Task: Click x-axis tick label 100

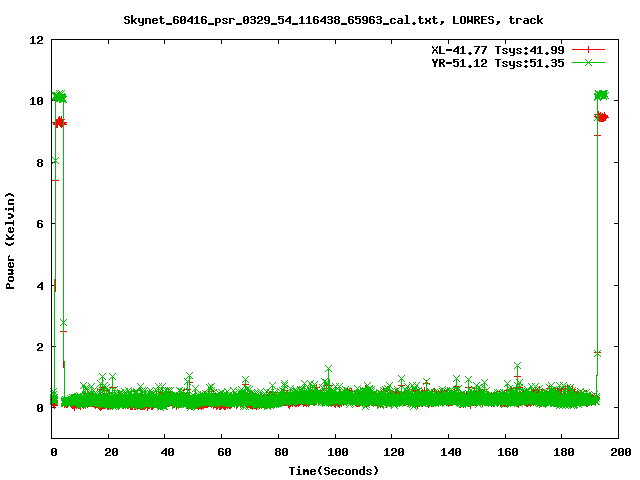Action: pyautogui.click(x=338, y=452)
